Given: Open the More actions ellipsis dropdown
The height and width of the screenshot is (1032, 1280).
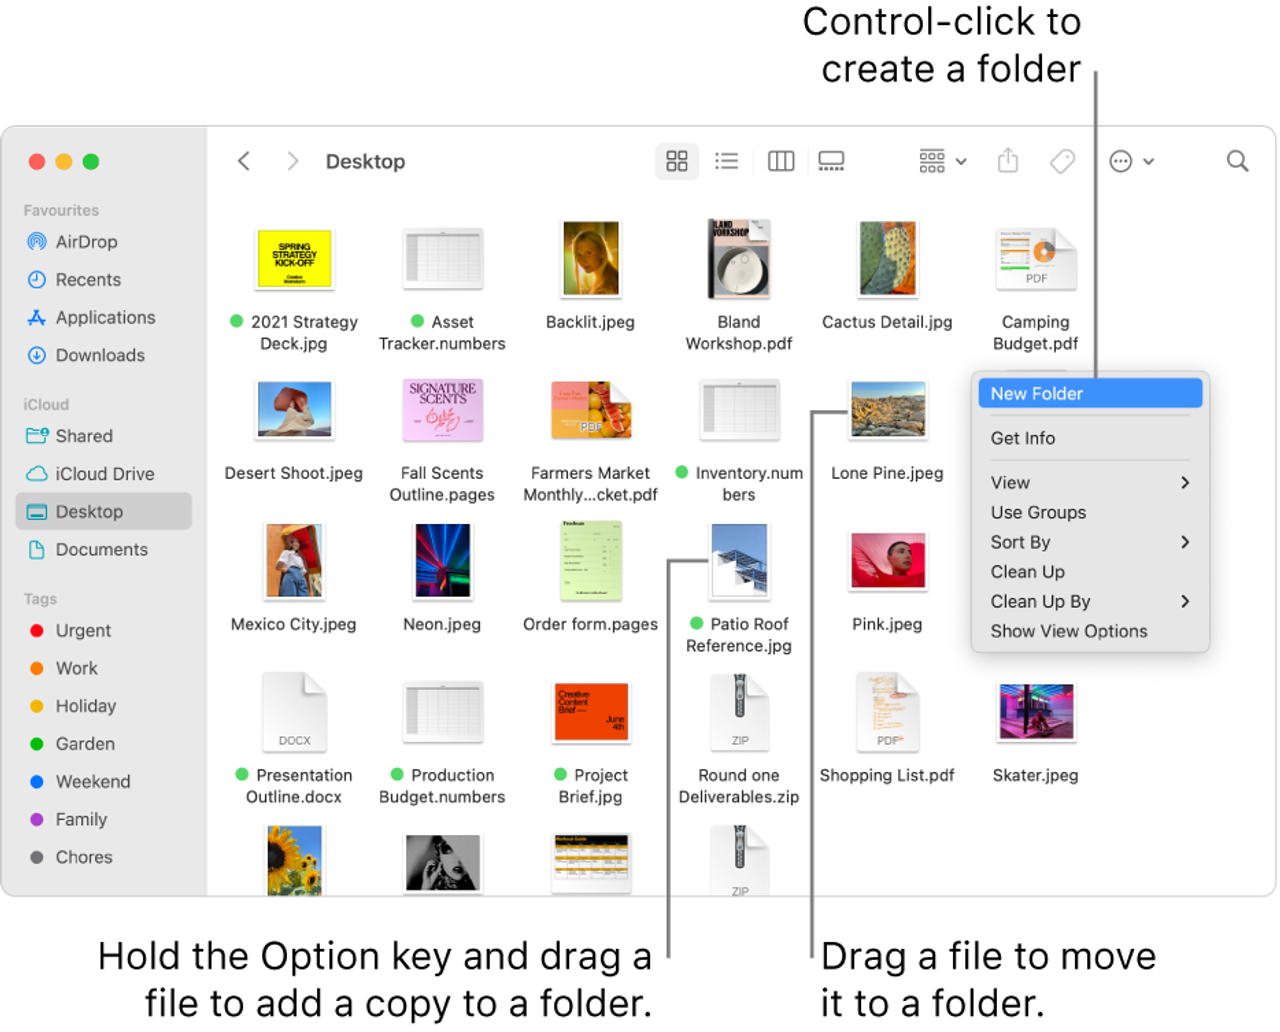Looking at the screenshot, I should click(x=1131, y=161).
